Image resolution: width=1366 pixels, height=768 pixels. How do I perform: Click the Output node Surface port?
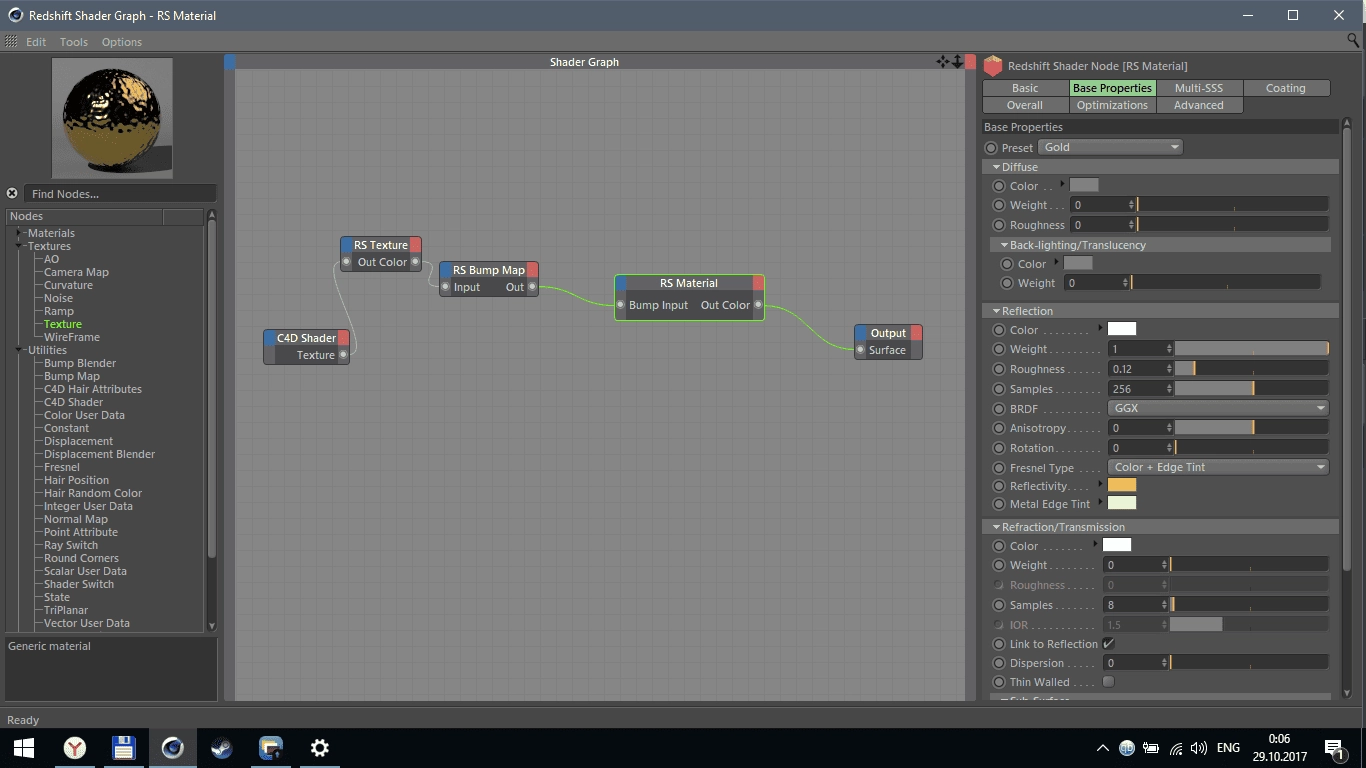tap(860, 350)
